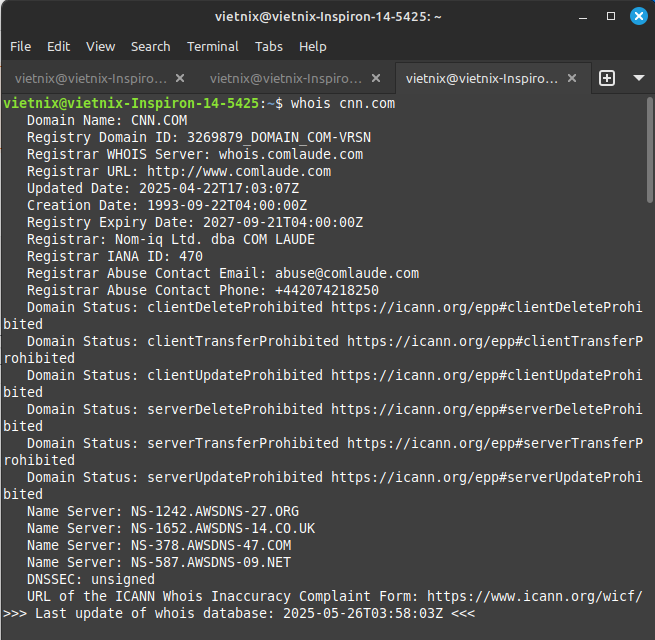Close the third terminal tab
The height and width of the screenshot is (640, 655).
pos(572,78)
